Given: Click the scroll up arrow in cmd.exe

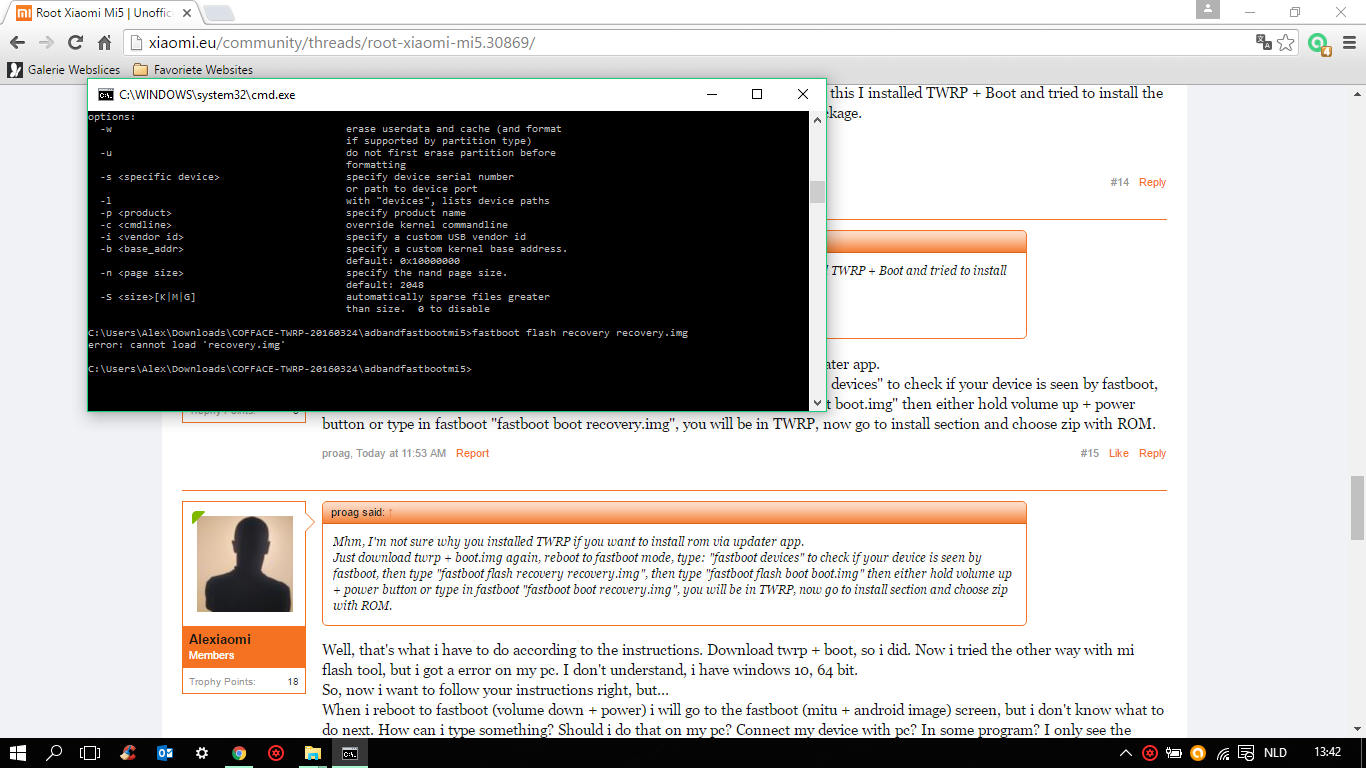Looking at the screenshot, I should point(817,118).
